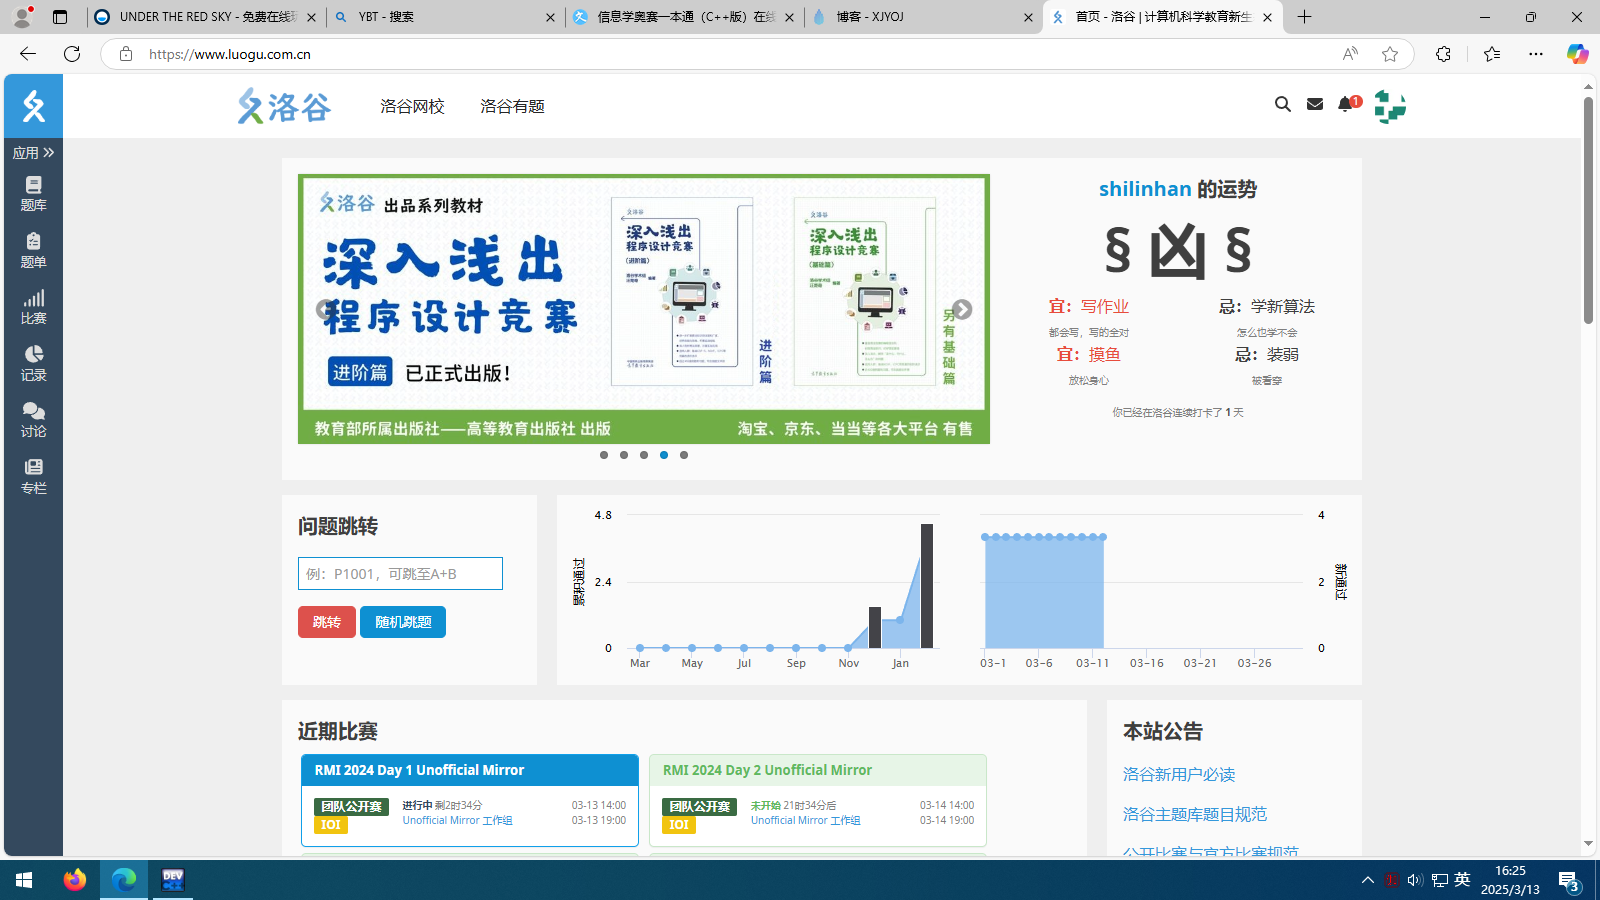
Task: Click the red 跳转 button
Action: point(327,622)
